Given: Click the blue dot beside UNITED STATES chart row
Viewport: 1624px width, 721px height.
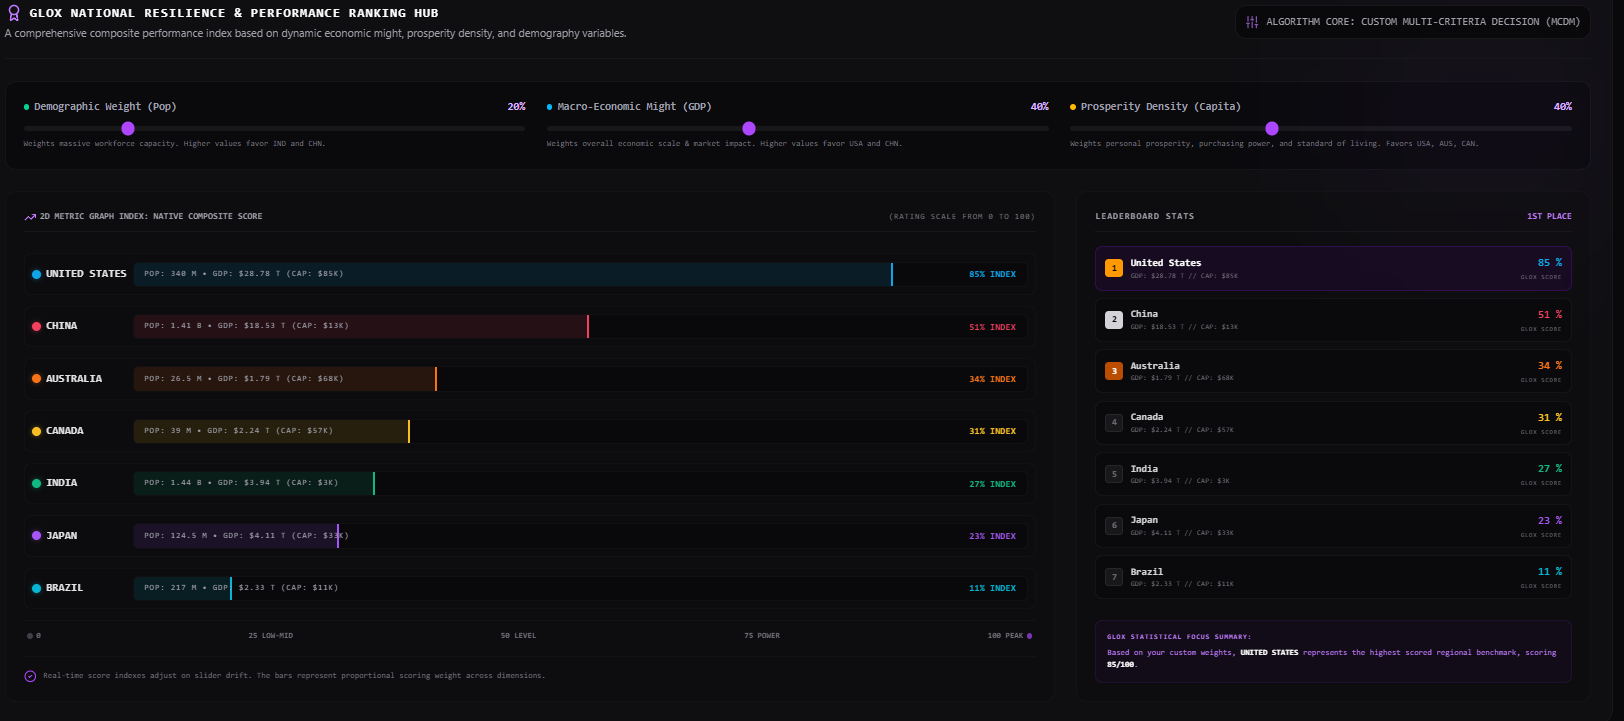Looking at the screenshot, I should 37,274.
